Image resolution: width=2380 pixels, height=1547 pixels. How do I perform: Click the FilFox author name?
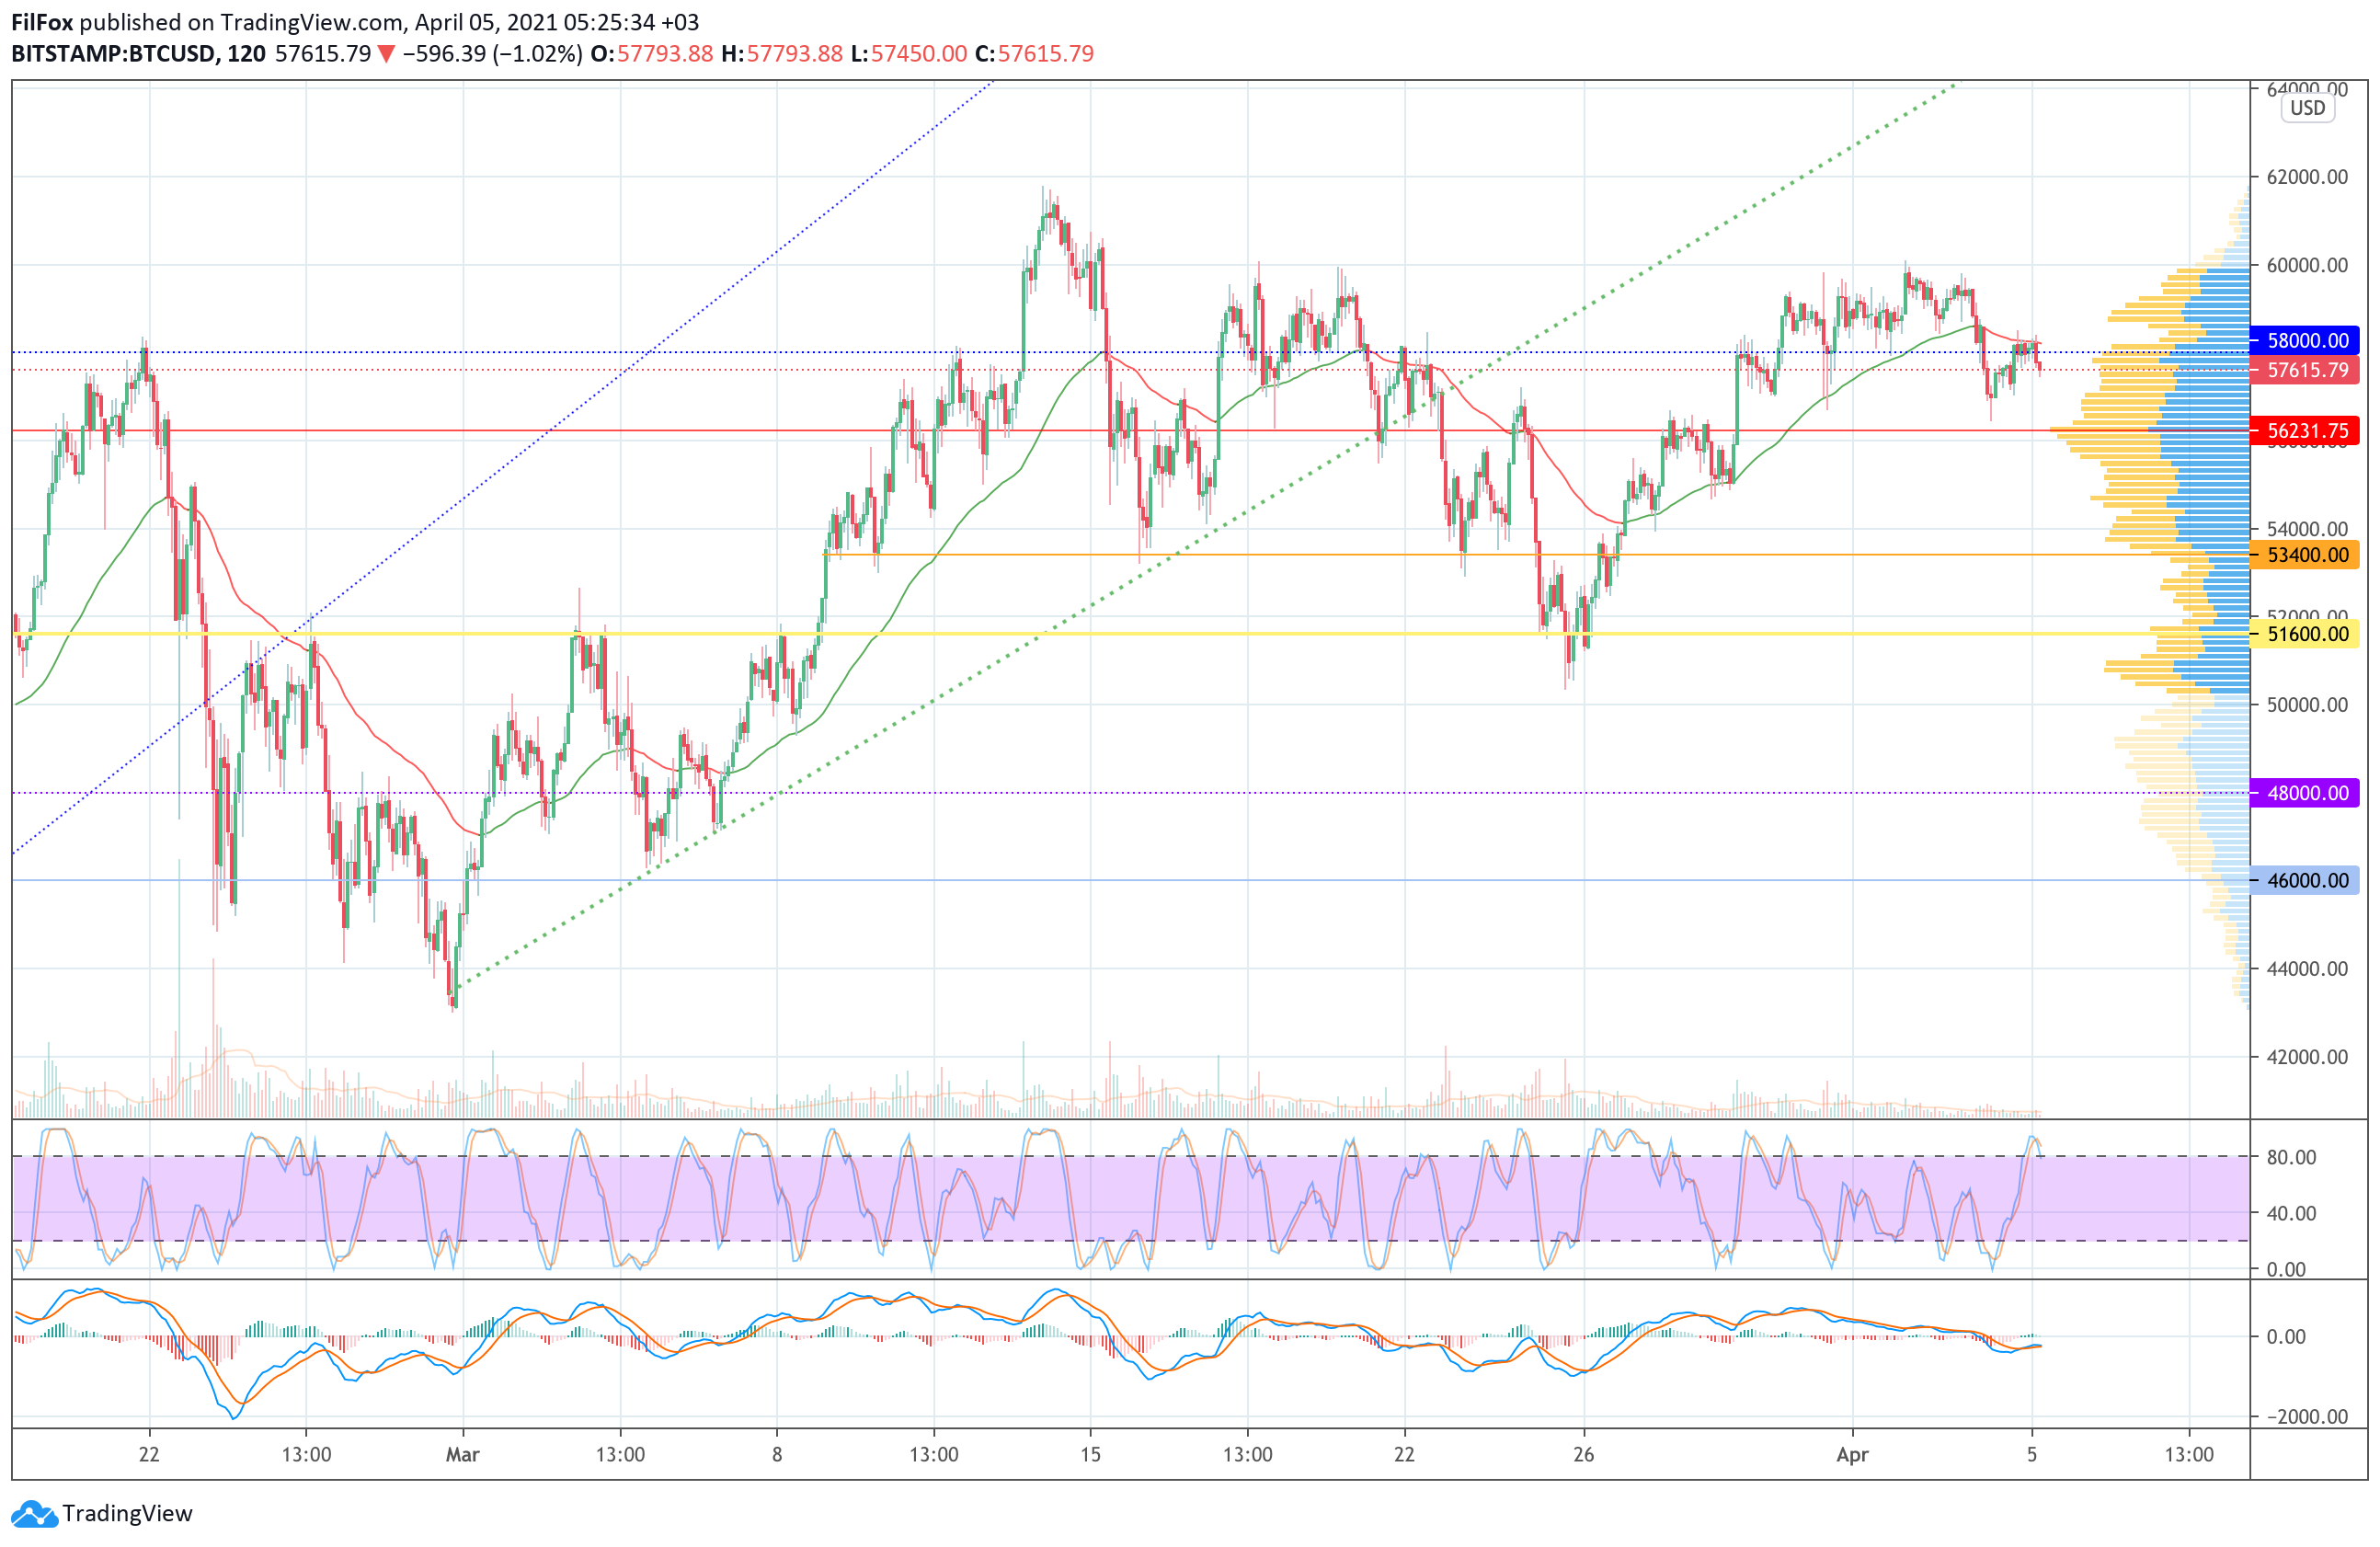click(x=41, y=22)
